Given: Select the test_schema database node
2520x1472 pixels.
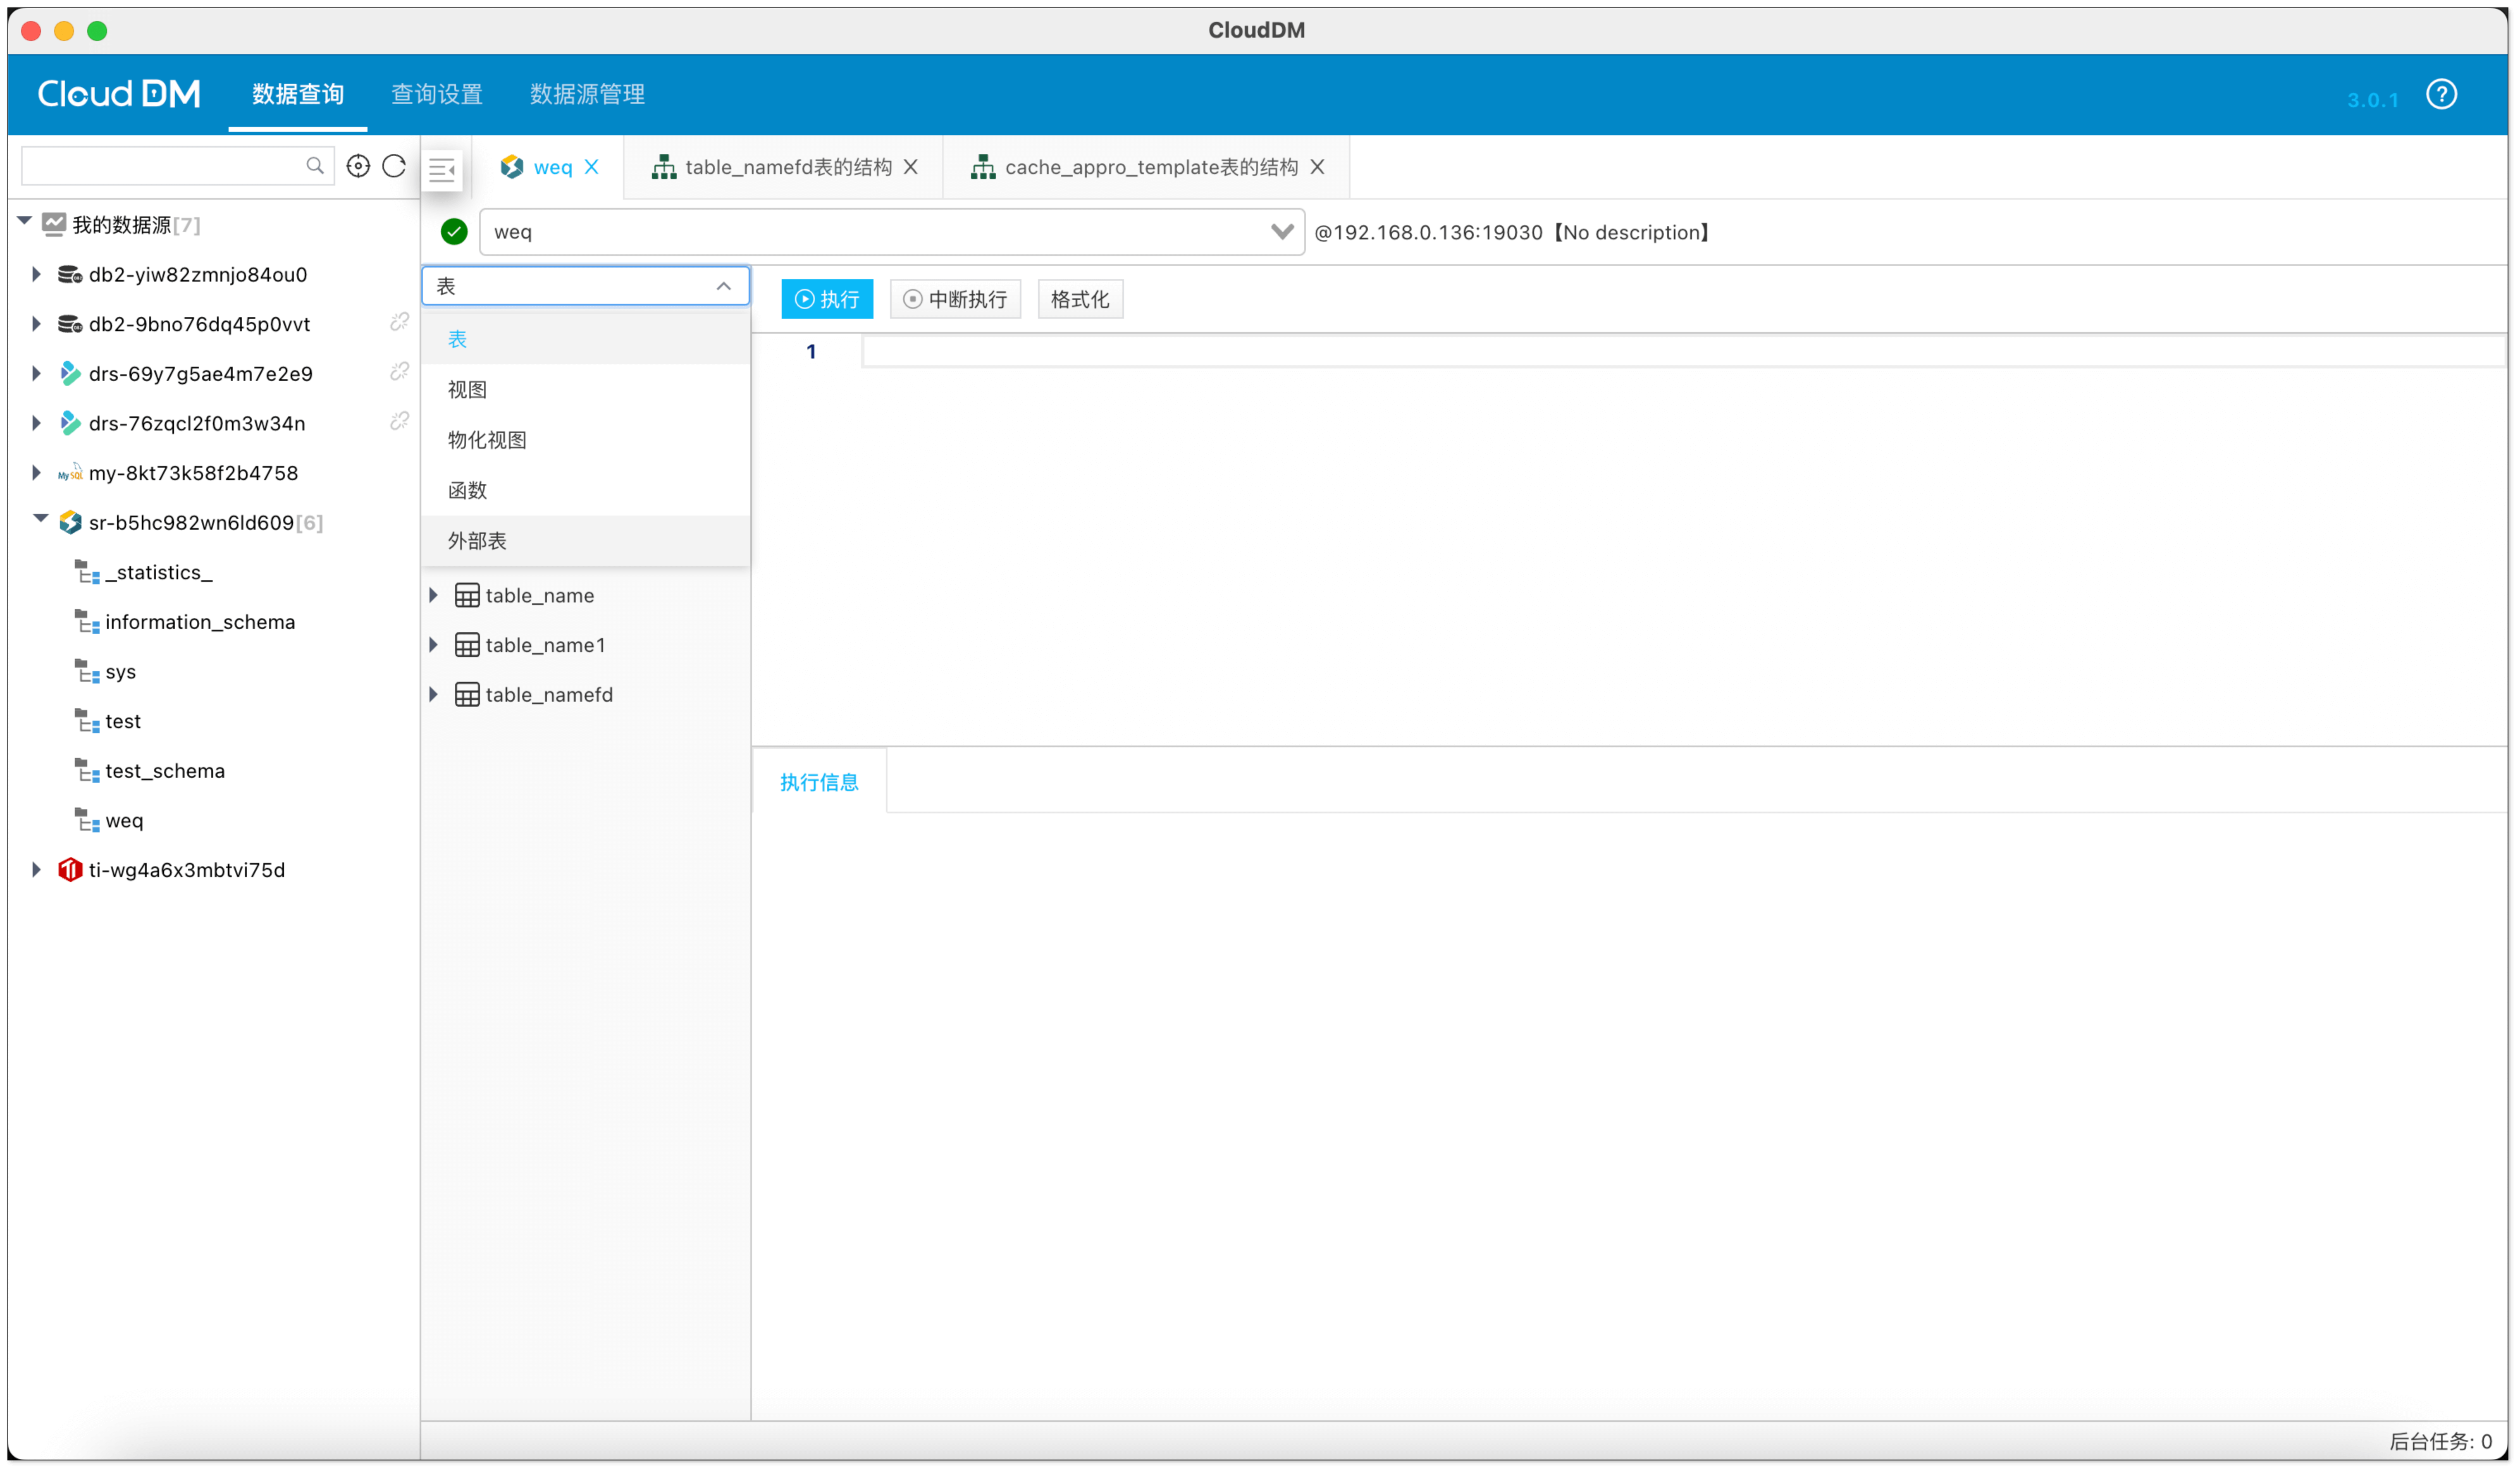Looking at the screenshot, I should click(x=164, y=771).
